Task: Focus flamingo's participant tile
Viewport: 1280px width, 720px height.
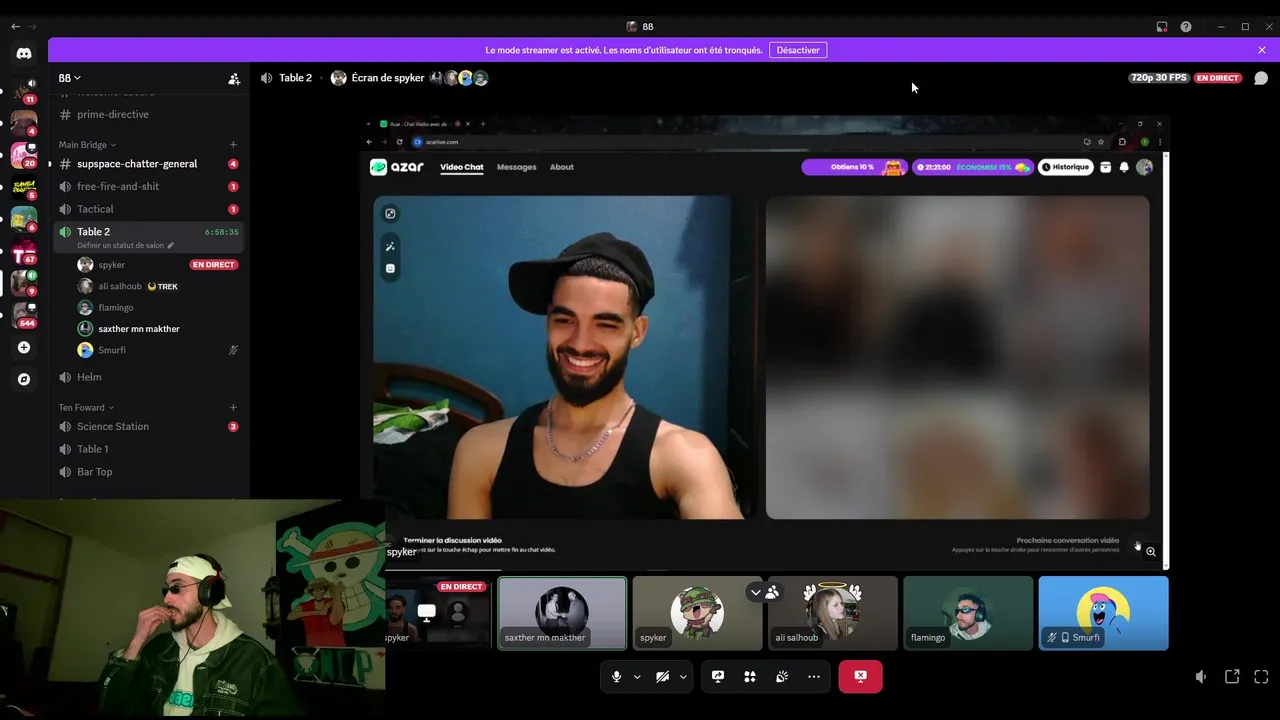Action: [968, 613]
